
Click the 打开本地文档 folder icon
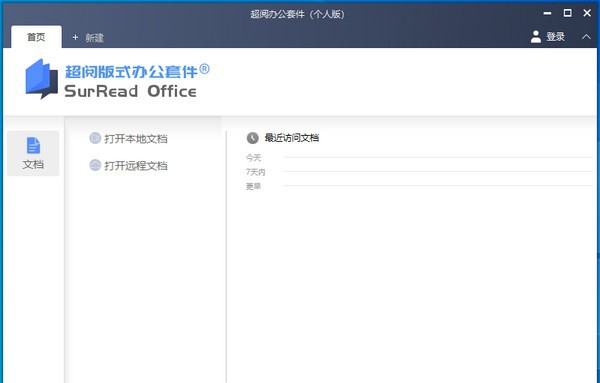coord(95,138)
